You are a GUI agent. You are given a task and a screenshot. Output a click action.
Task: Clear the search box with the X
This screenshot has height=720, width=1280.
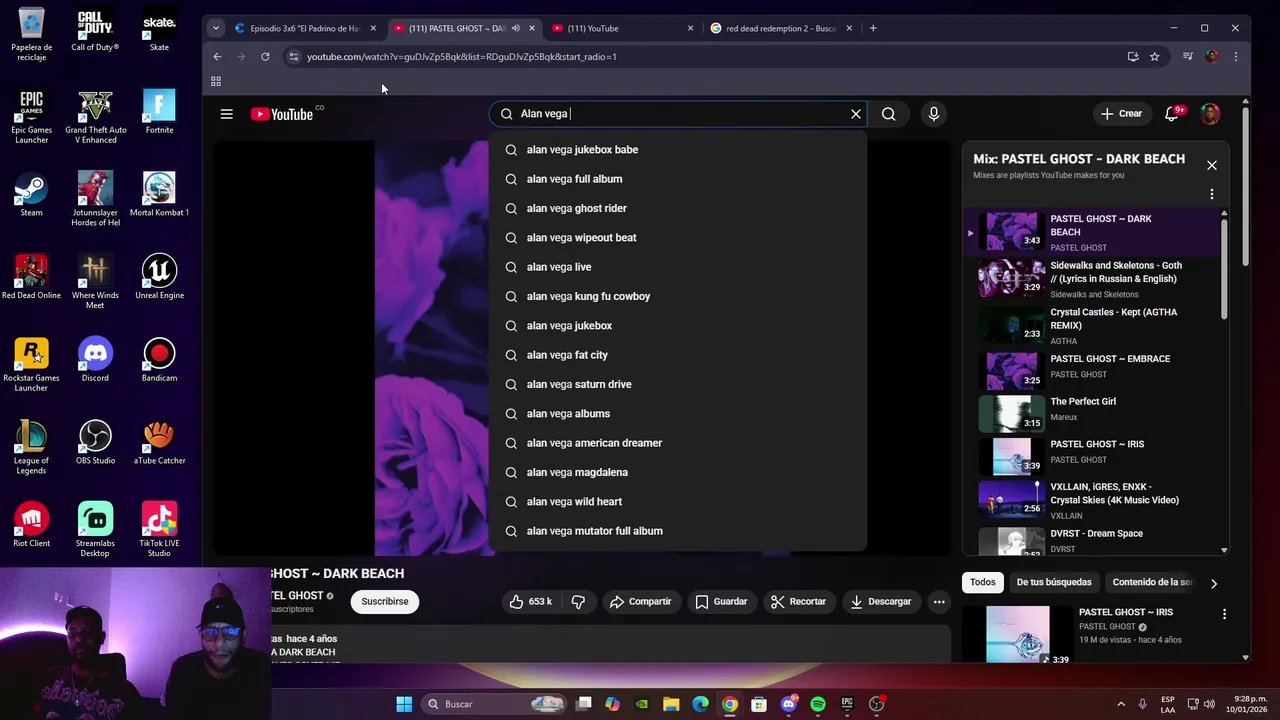[x=856, y=114]
